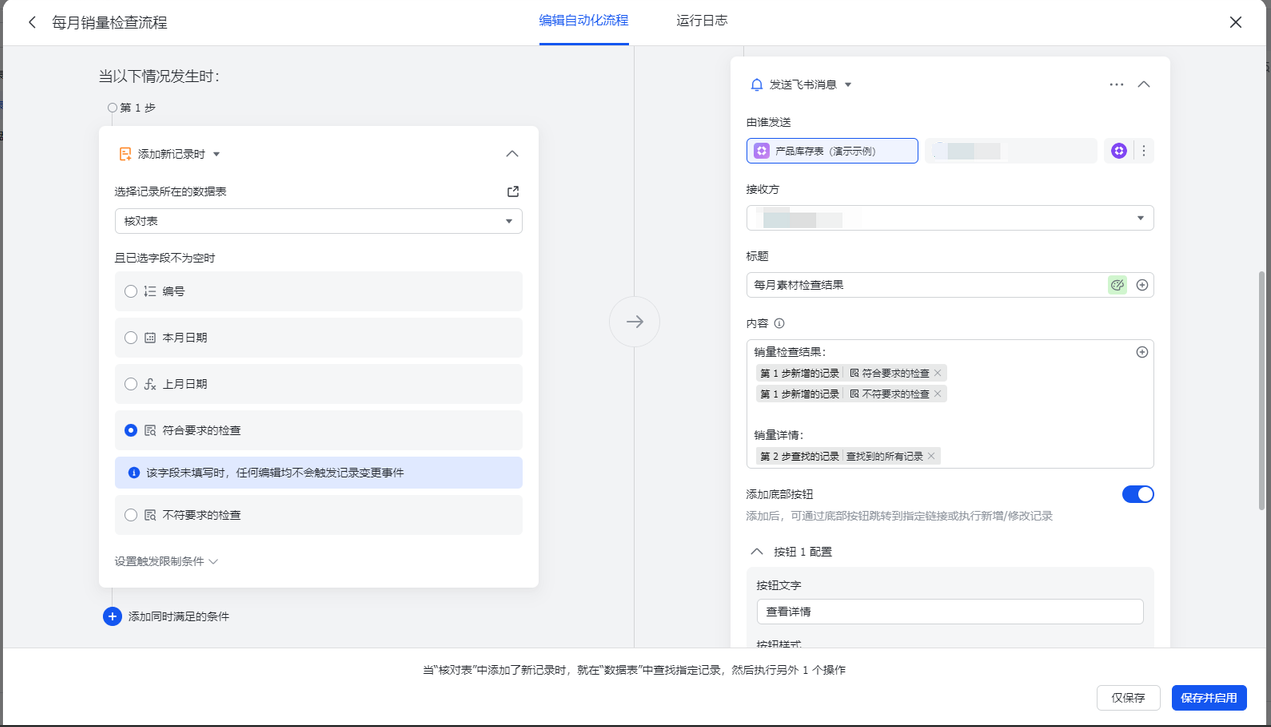Click the 按钮文字 input field

pyautogui.click(x=949, y=612)
